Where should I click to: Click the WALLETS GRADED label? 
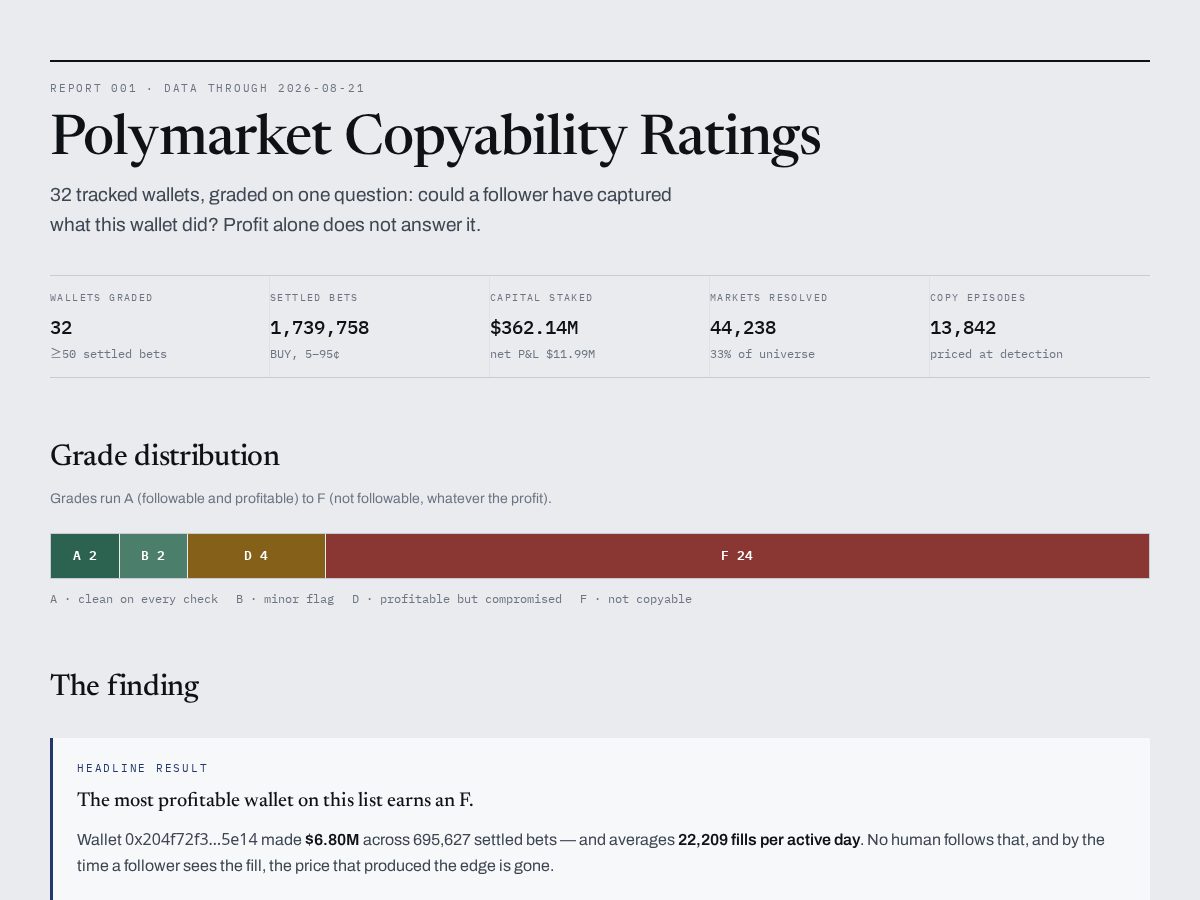[x=102, y=298]
